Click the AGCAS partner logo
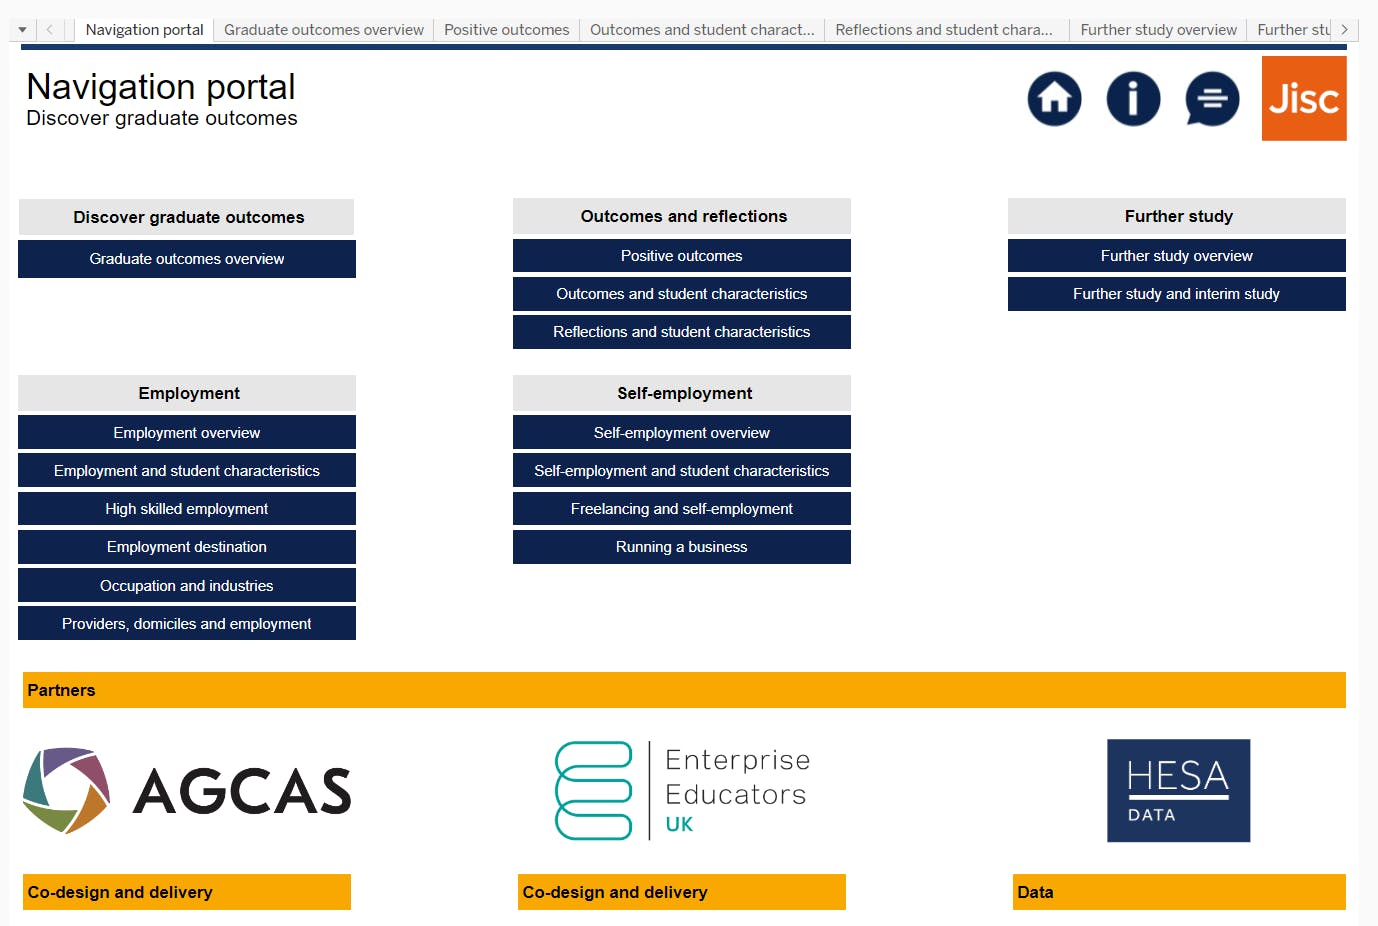This screenshot has height=926, width=1378. tap(187, 790)
